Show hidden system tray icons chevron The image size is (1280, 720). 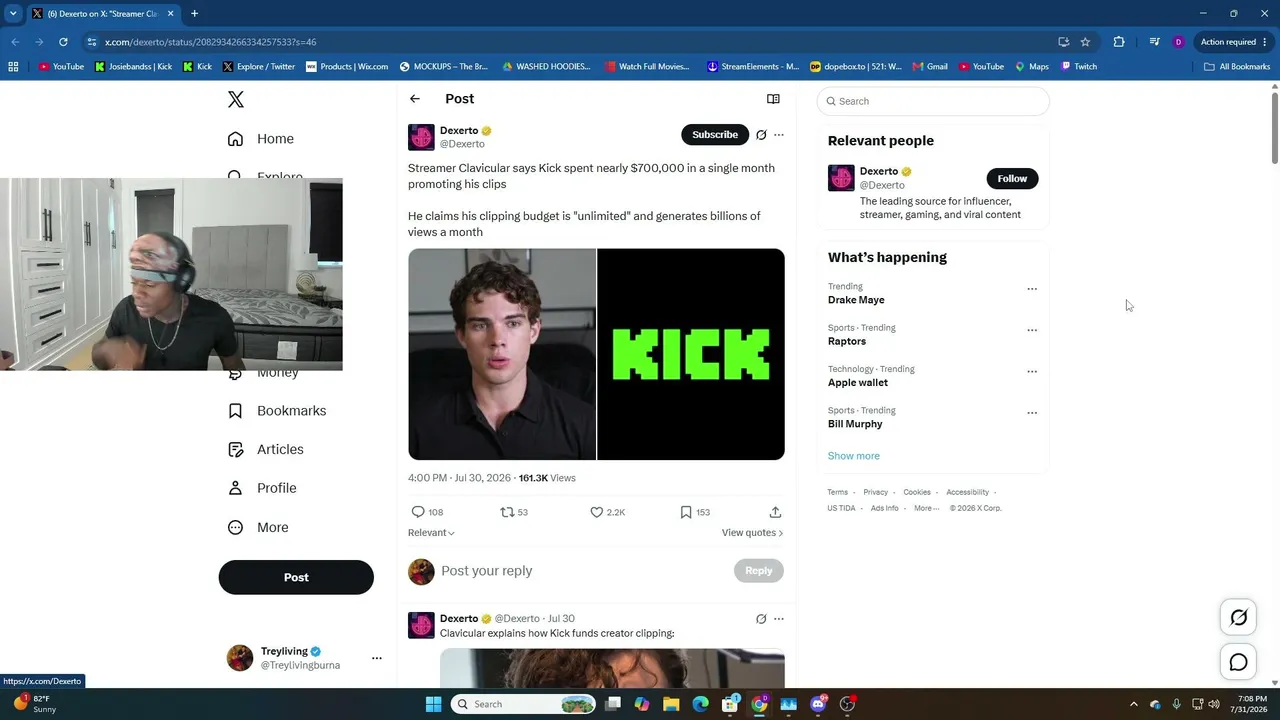(x=1133, y=704)
